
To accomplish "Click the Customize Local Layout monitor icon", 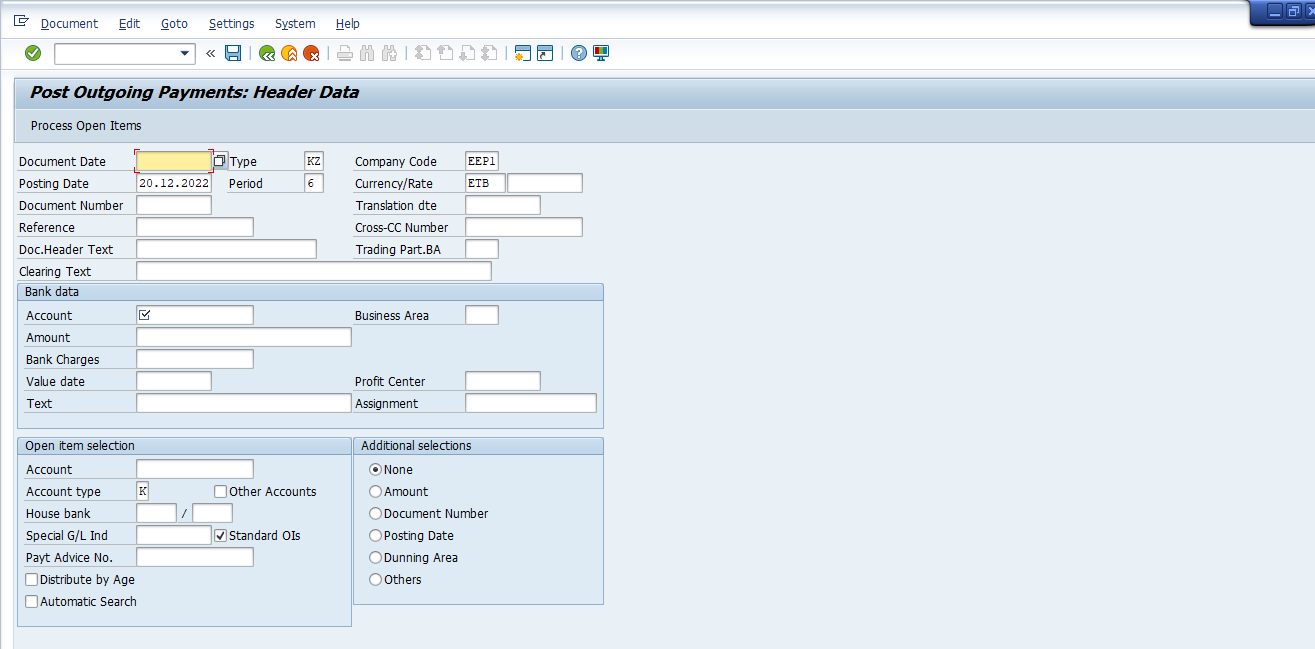I will click(601, 53).
